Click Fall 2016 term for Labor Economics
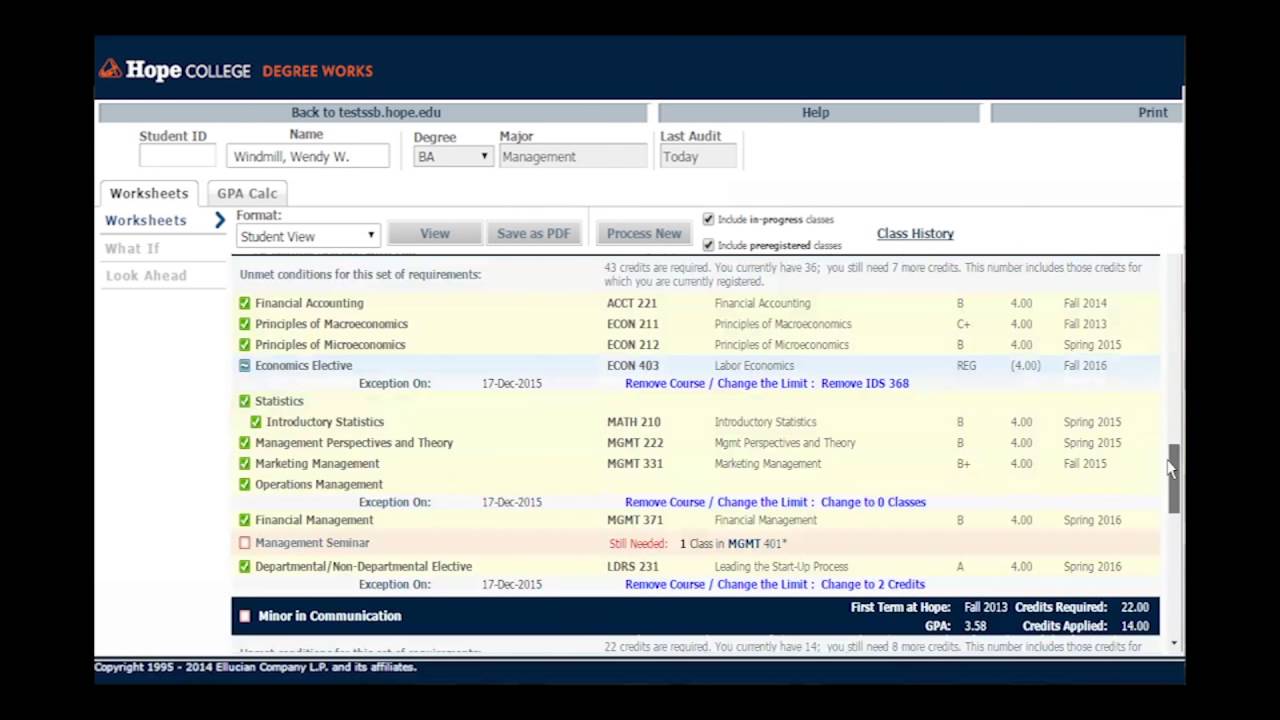1280x720 pixels. (x=1085, y=366)
